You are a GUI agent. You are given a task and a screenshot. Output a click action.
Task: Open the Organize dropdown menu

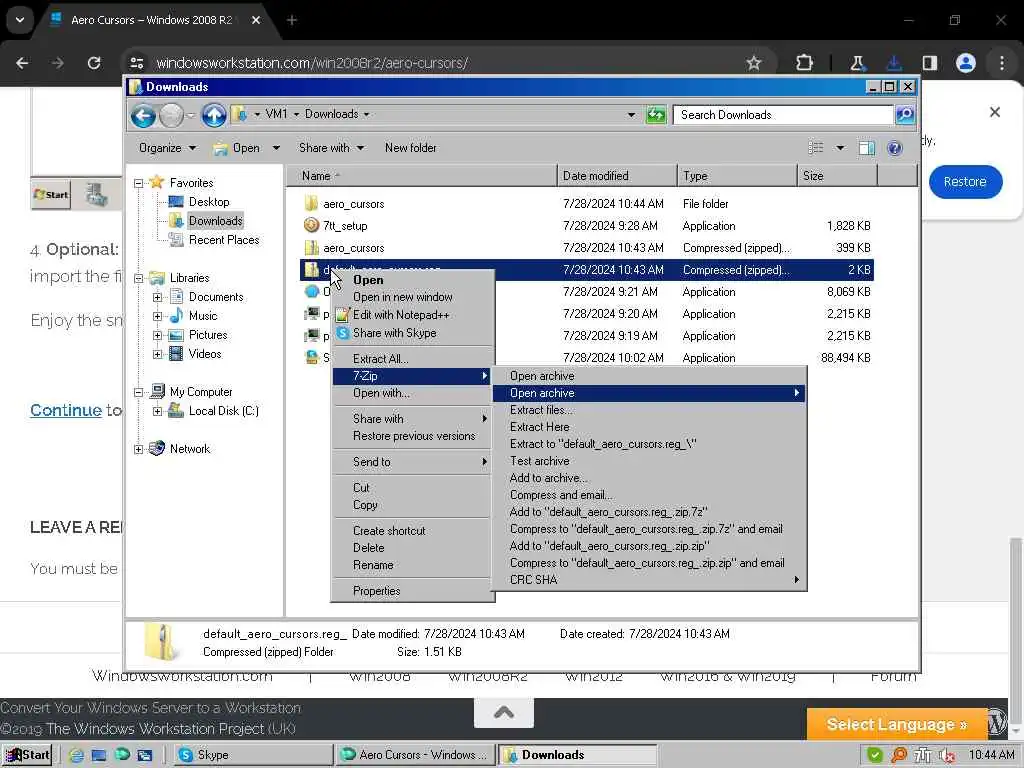click(x=167, y=148)
